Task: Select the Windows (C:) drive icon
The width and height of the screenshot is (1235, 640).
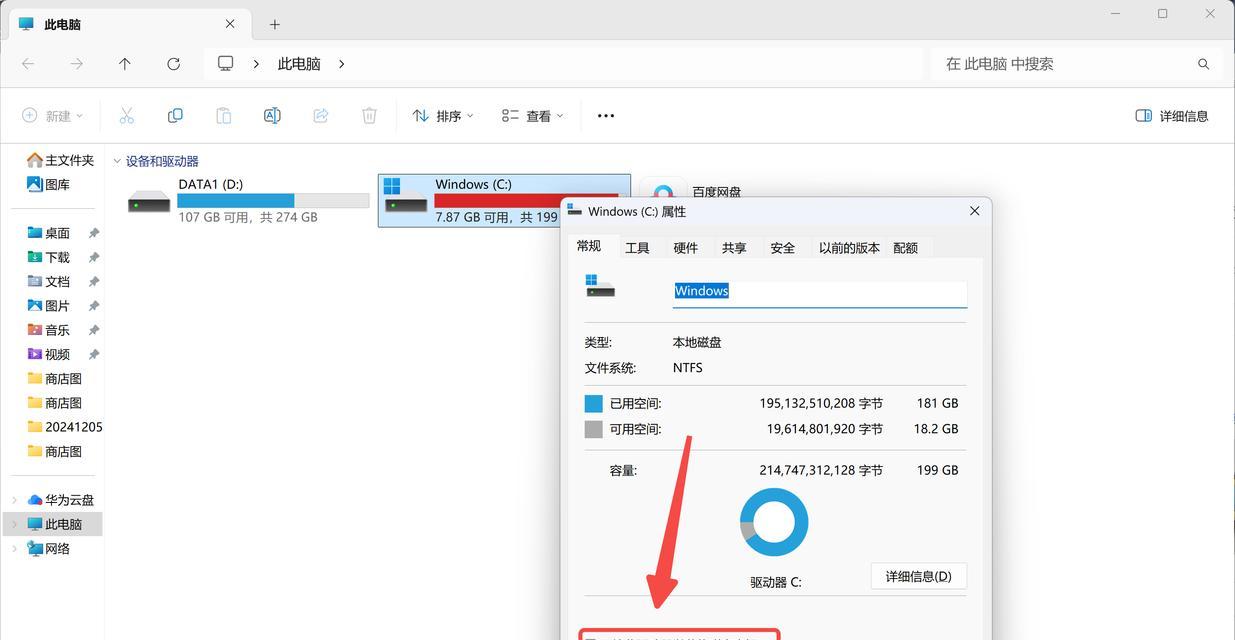Action: (406, 197)
